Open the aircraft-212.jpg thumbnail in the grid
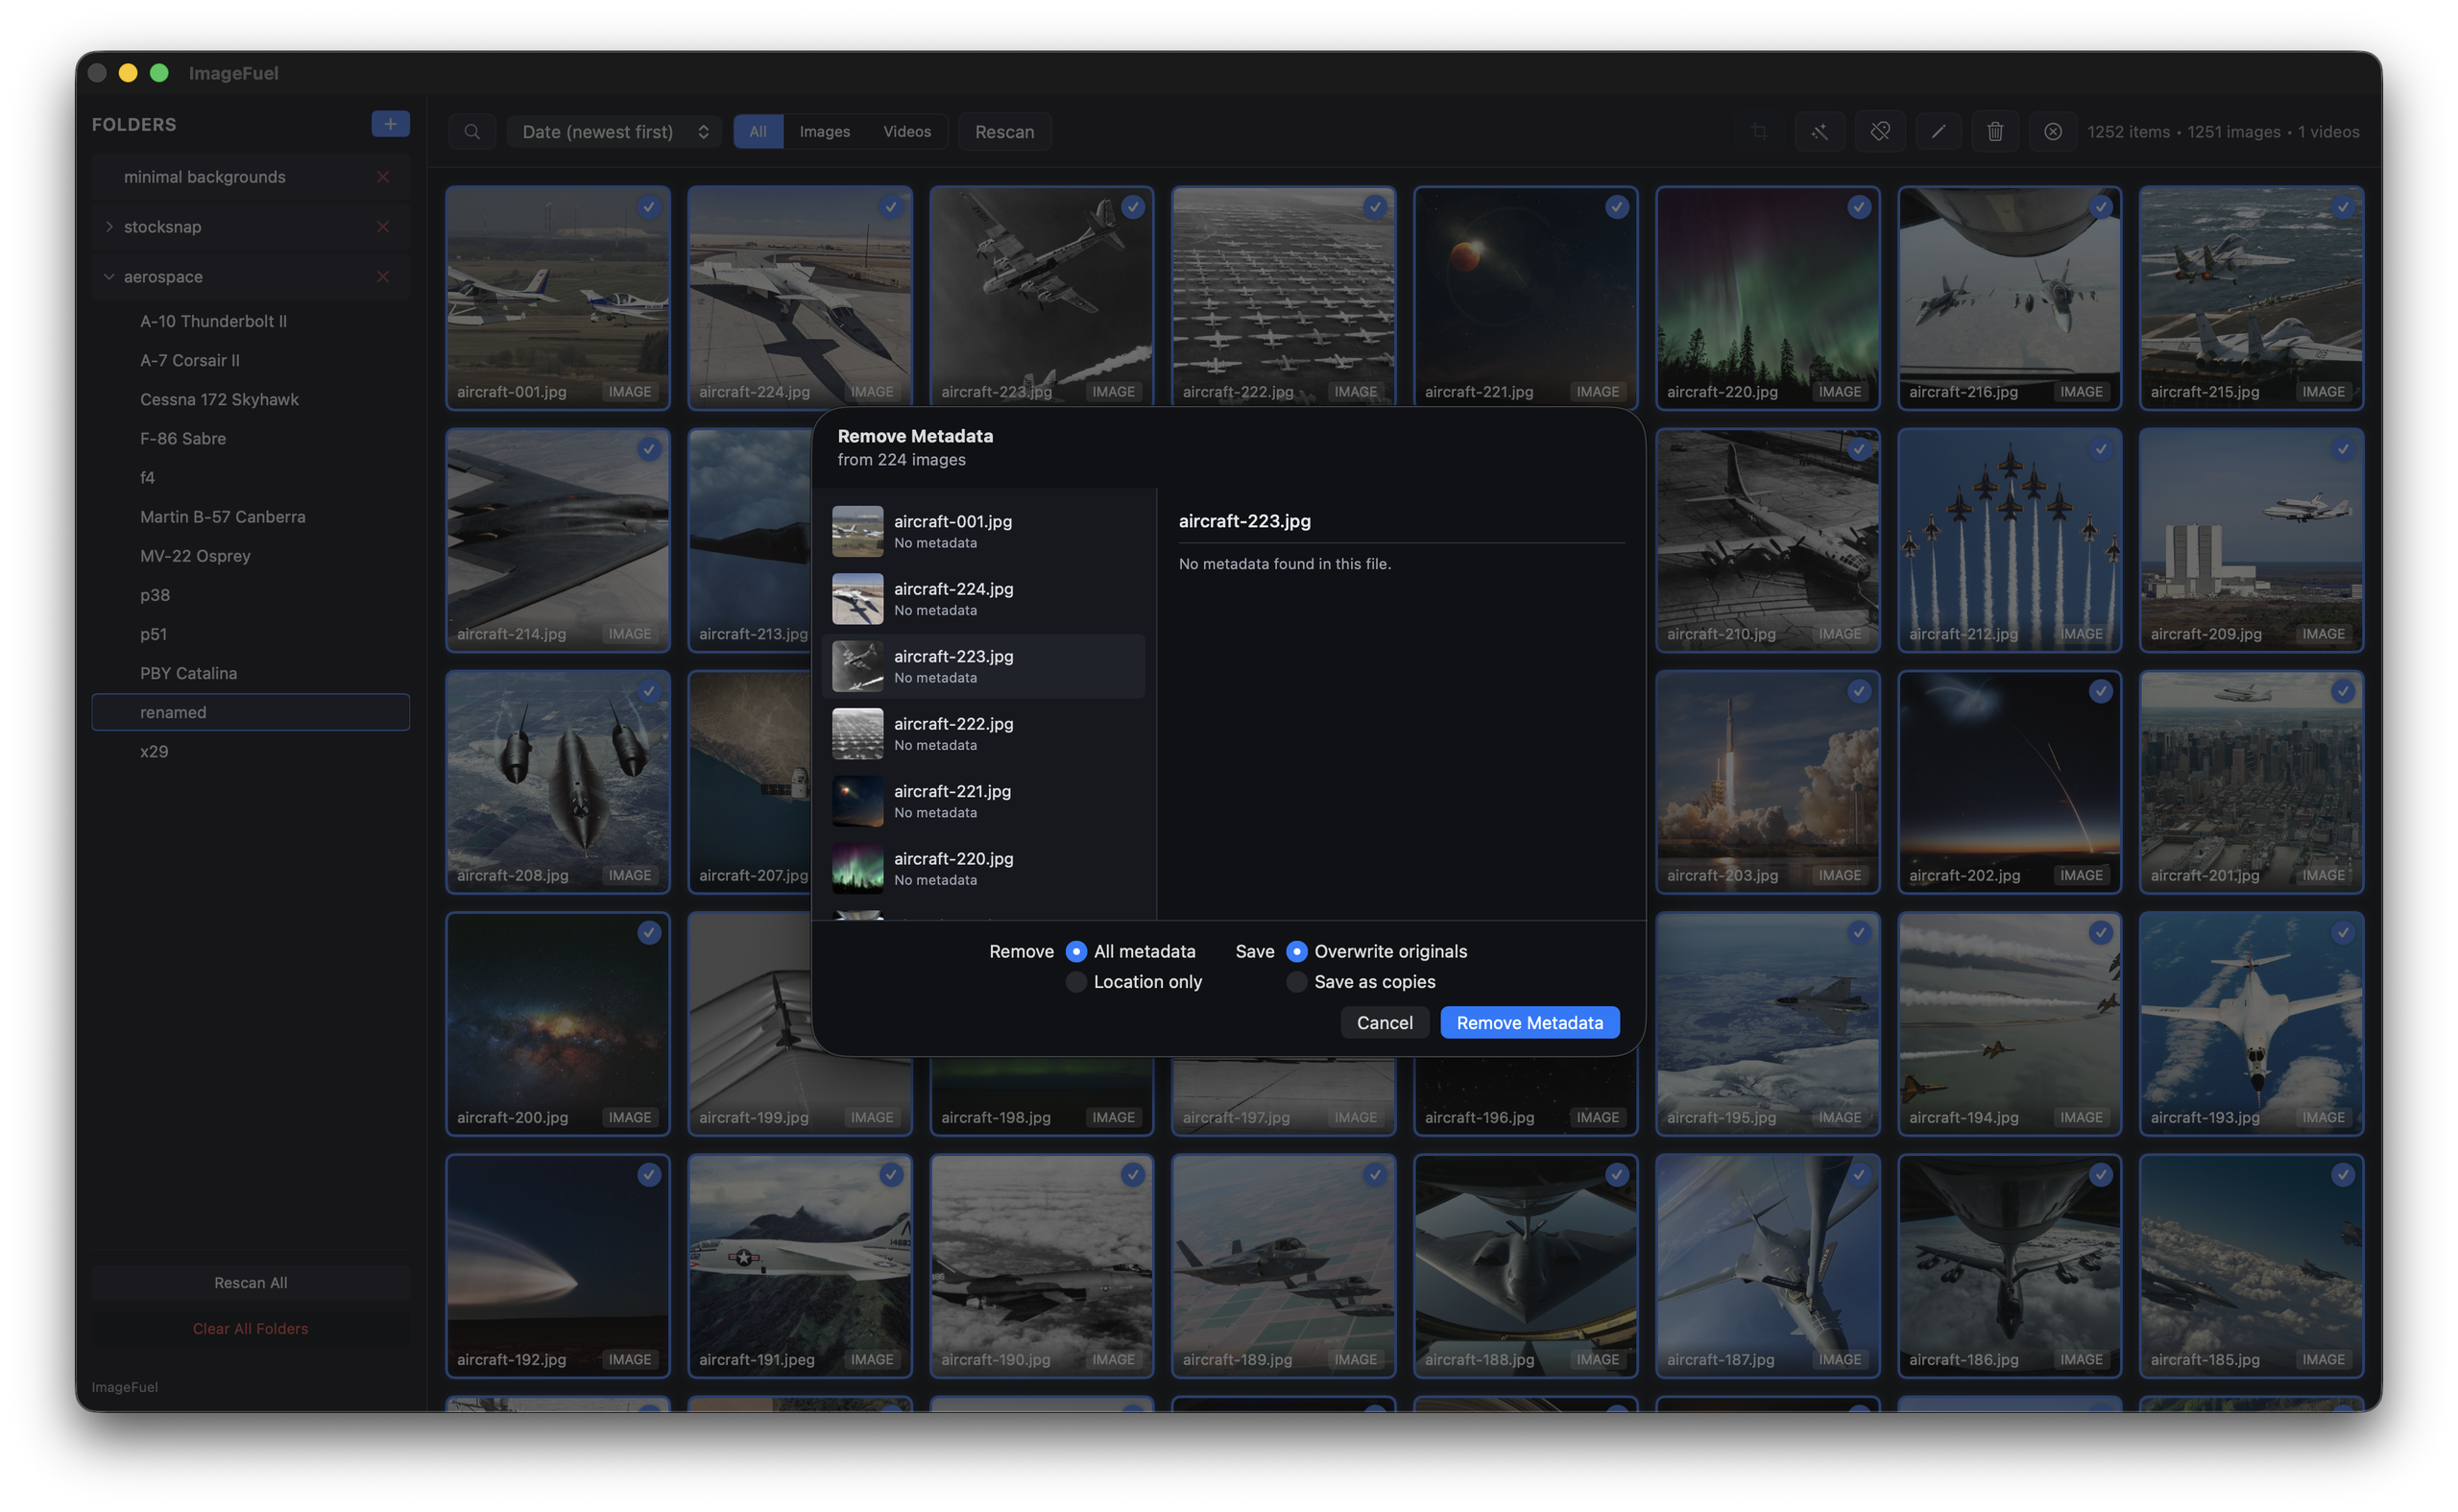 coord(2010,540)
